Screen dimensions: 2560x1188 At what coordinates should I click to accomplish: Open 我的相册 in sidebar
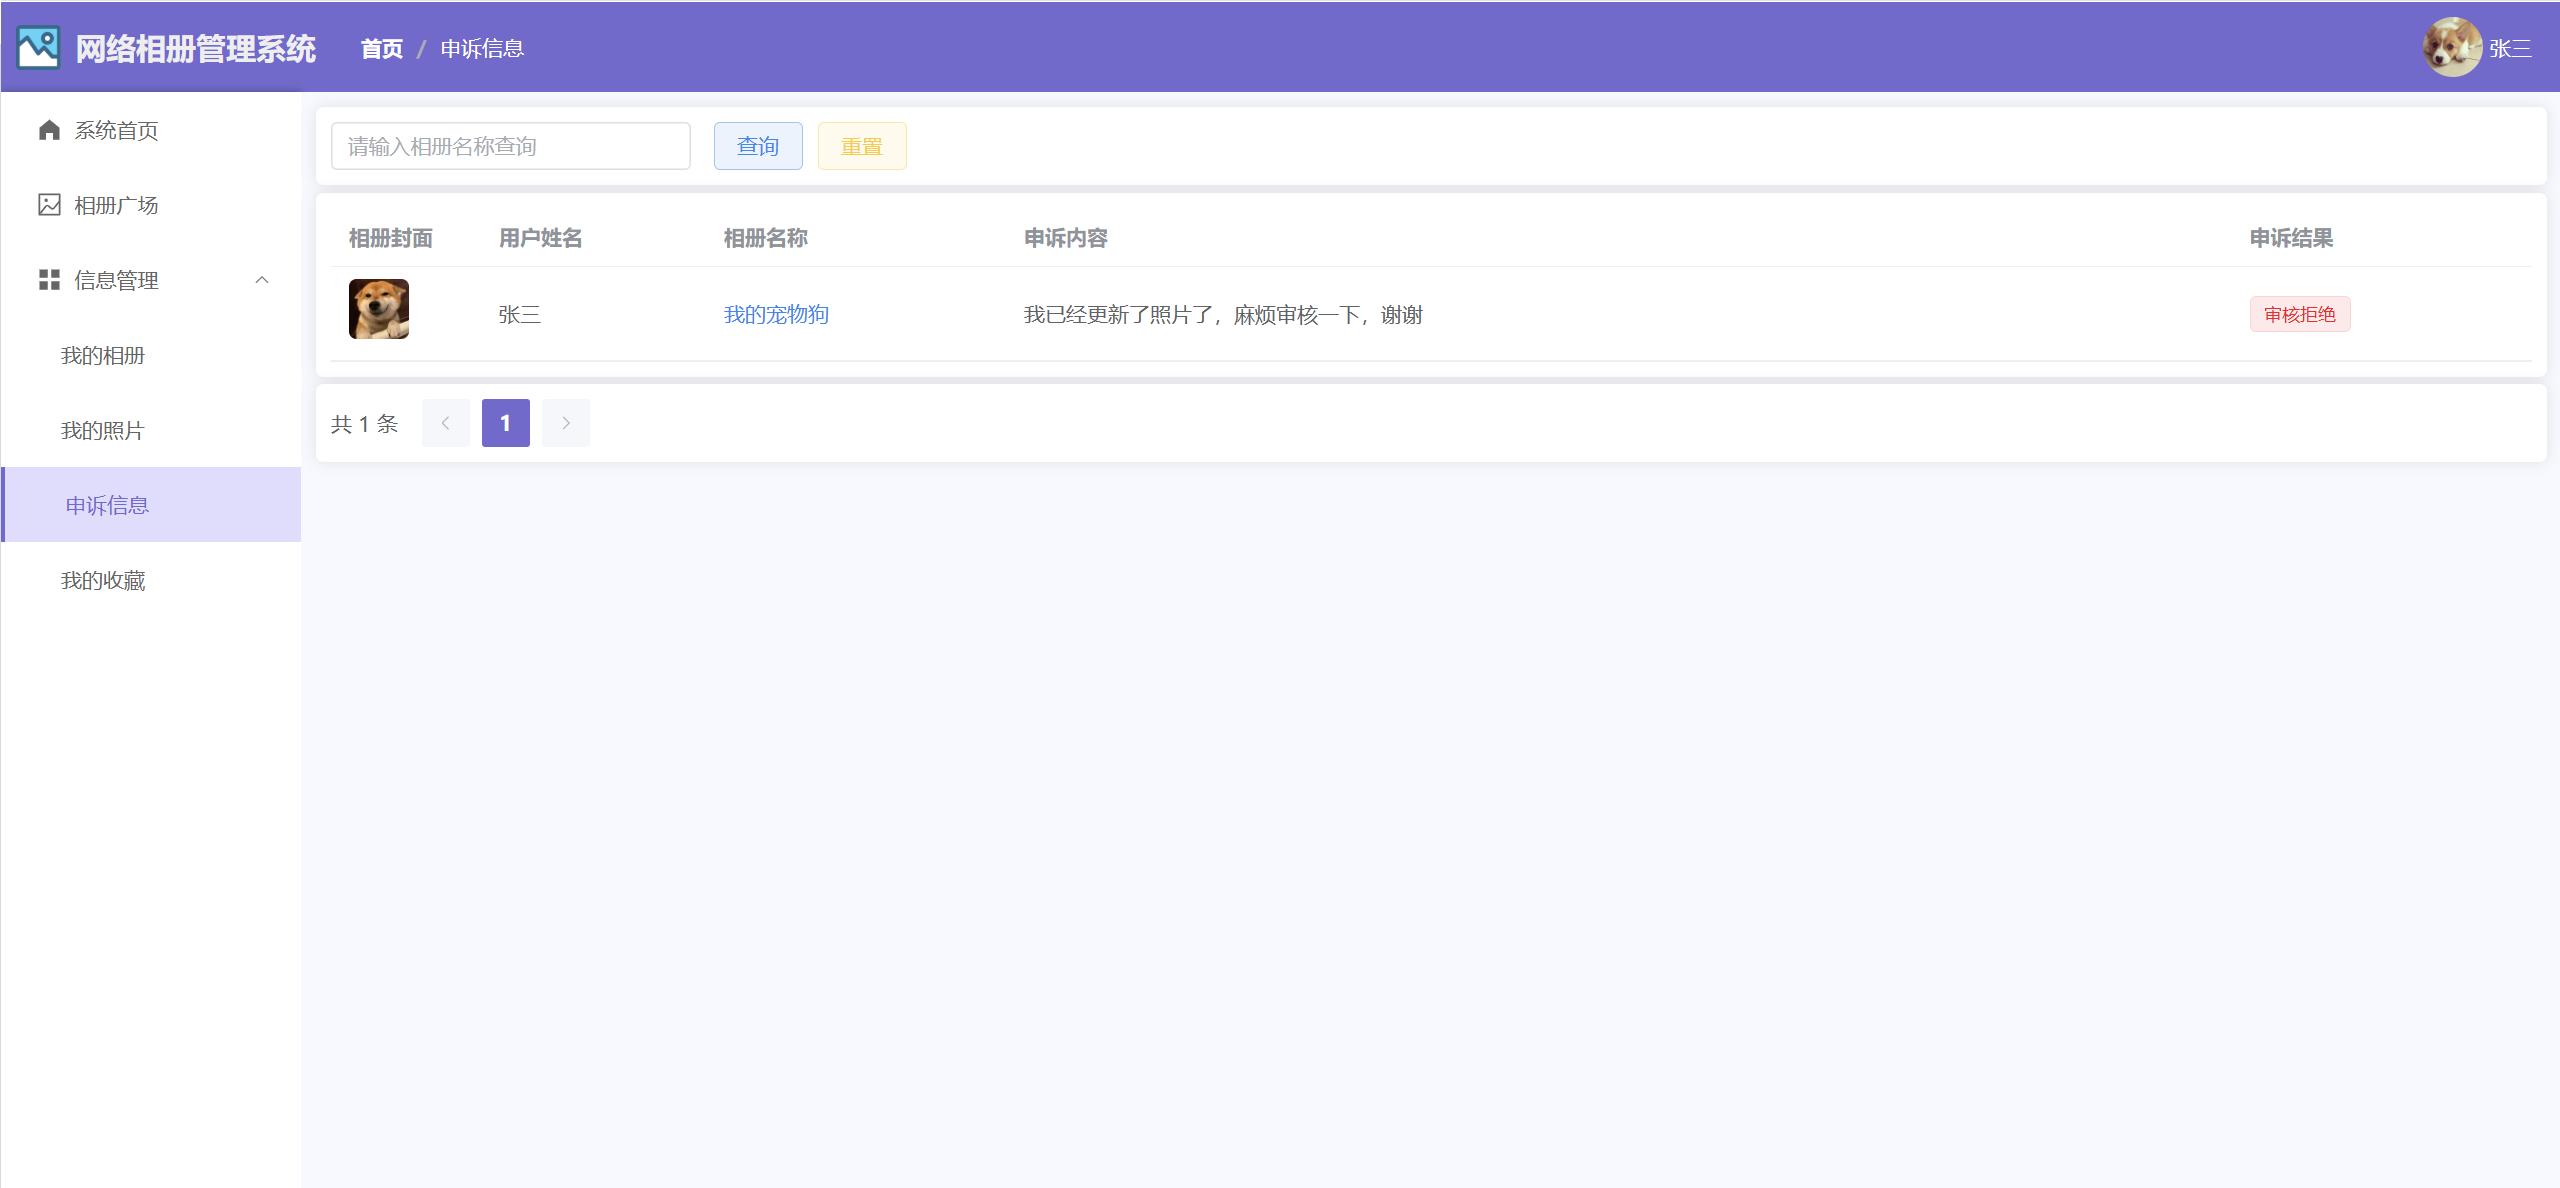tap(103, 355)
